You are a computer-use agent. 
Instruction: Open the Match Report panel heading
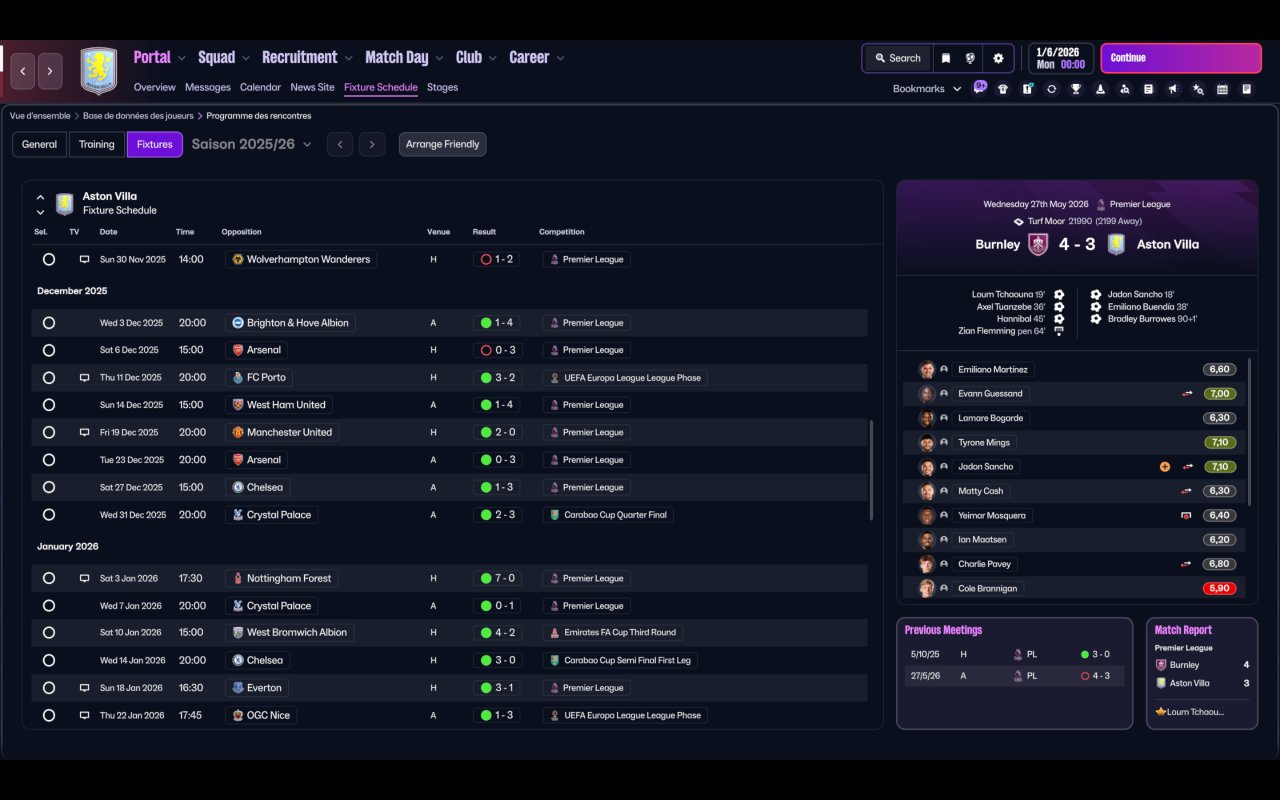(x=1183, y=630)
